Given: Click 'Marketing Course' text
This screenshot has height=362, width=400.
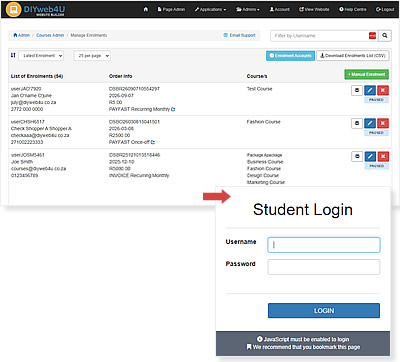Looking at the screenshot, I should coord(266,182).
